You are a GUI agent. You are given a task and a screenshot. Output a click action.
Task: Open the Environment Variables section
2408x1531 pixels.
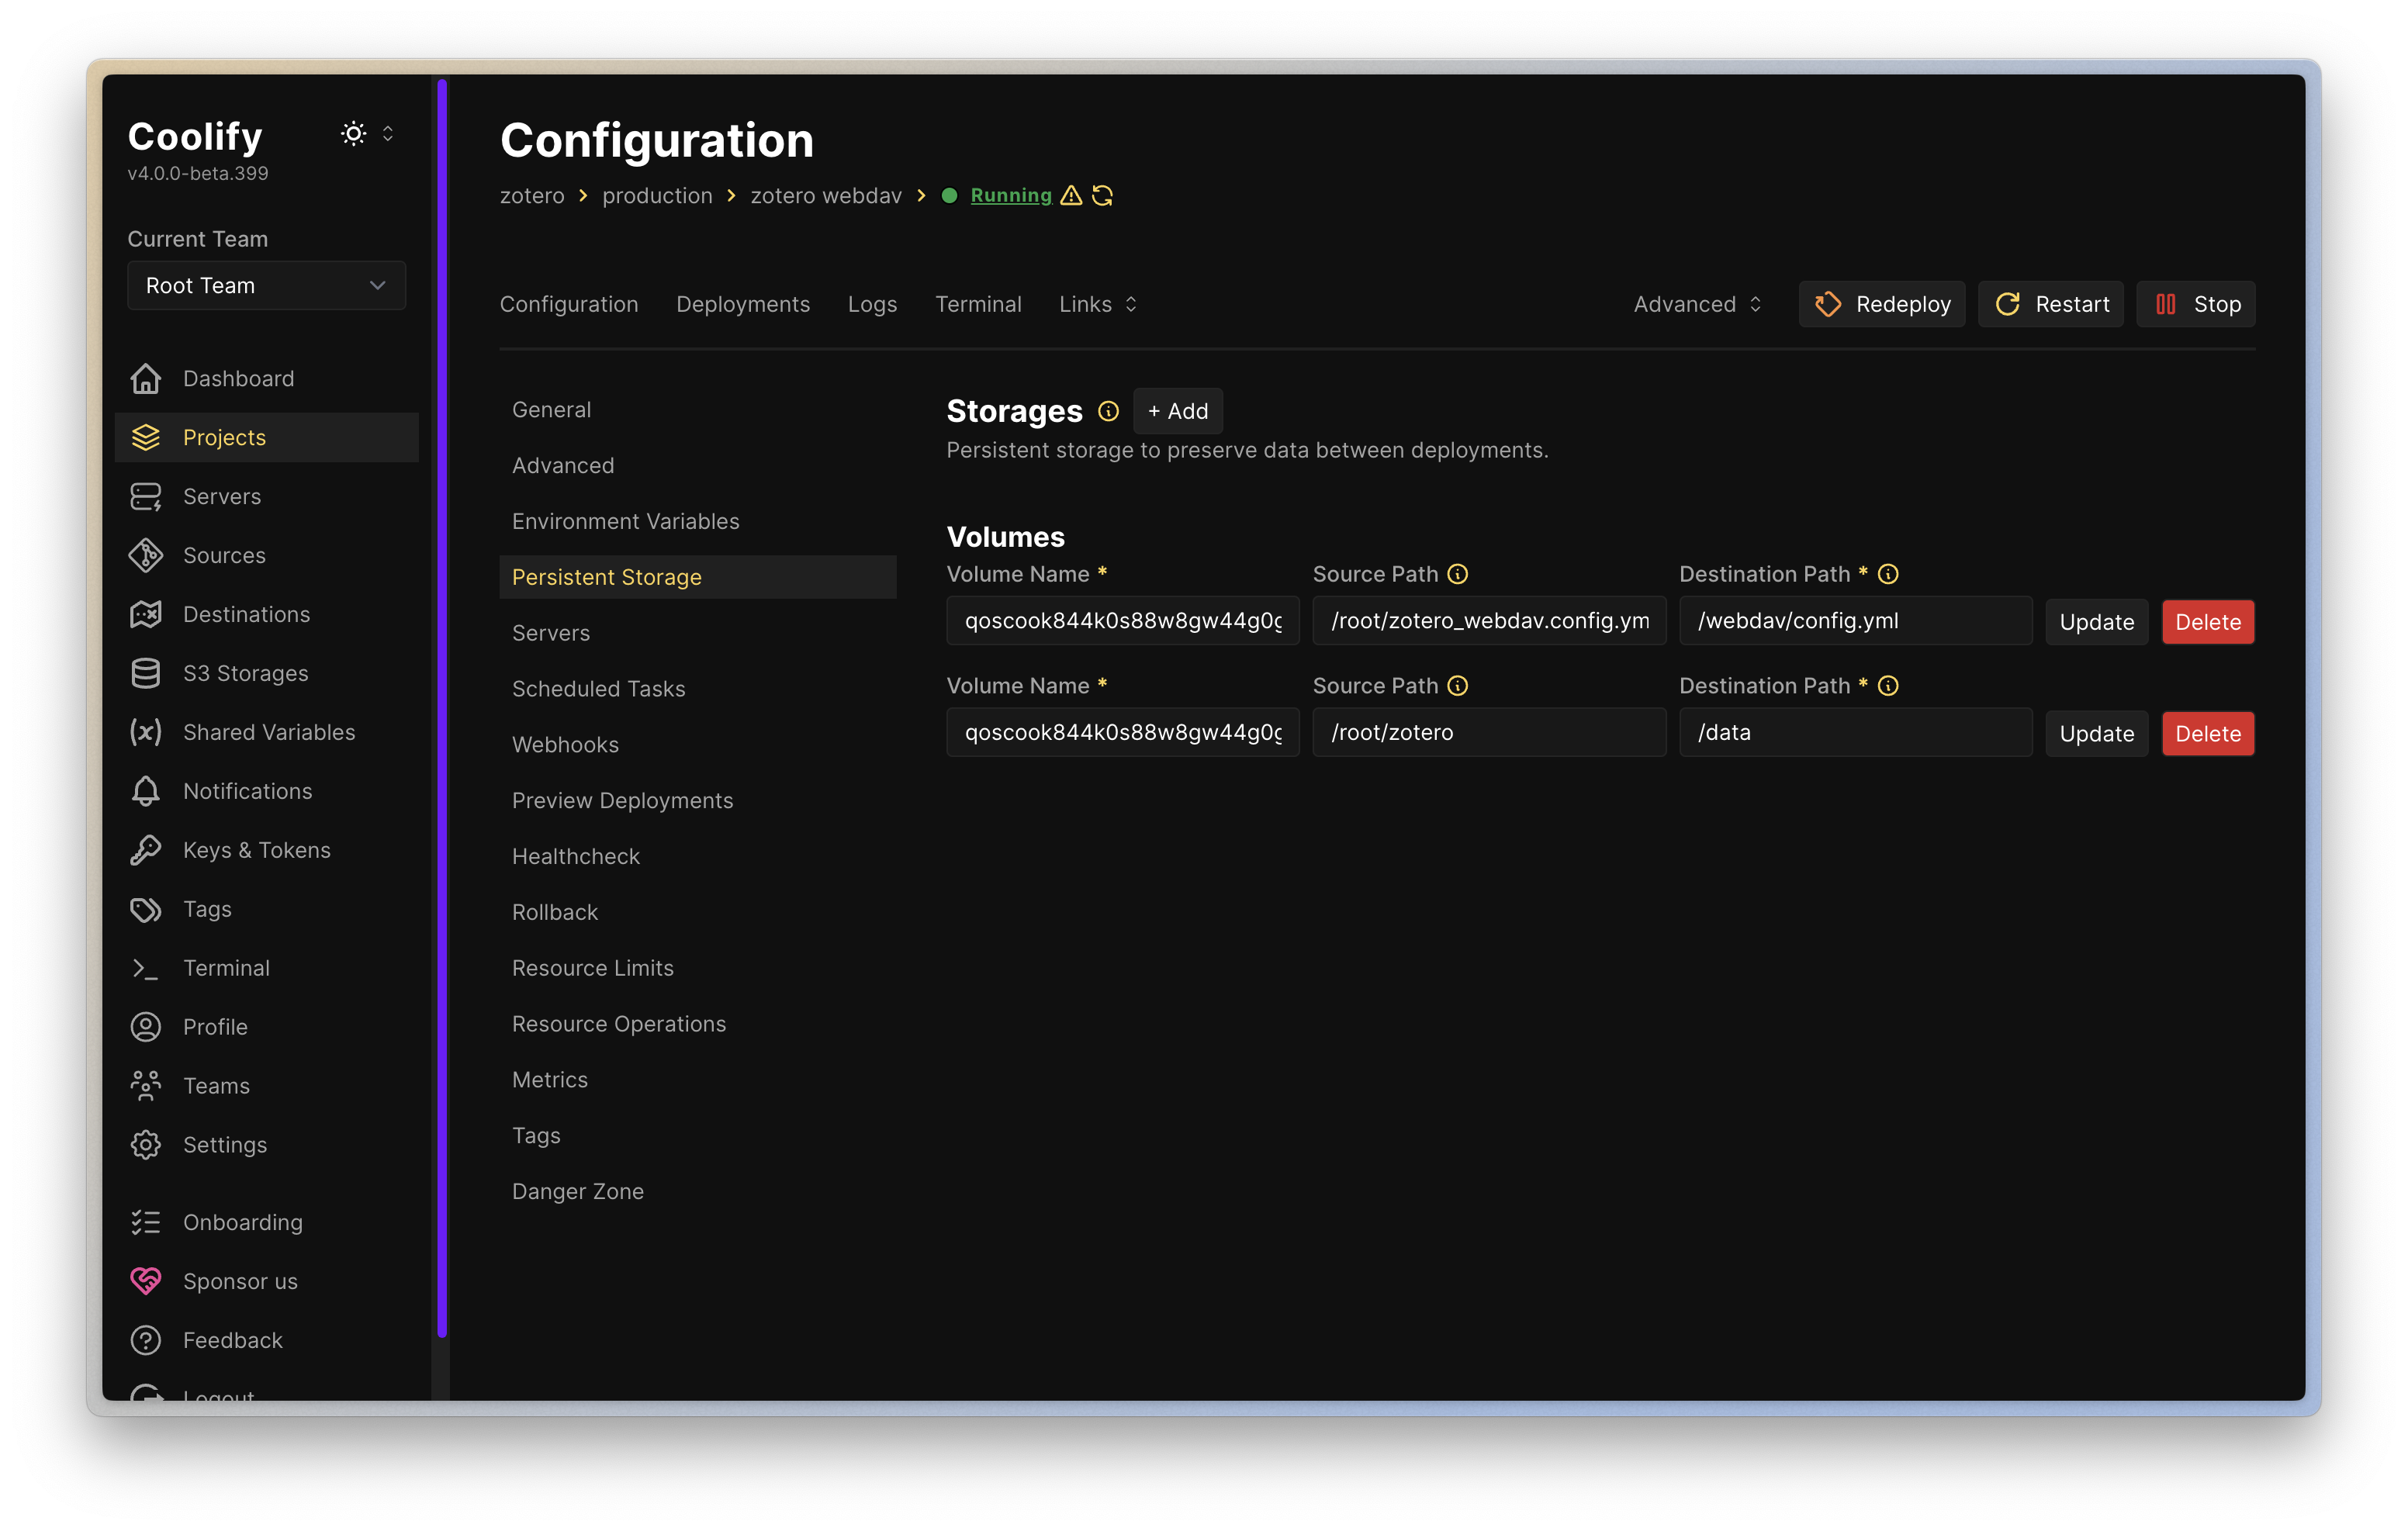[x=625, y=521]
